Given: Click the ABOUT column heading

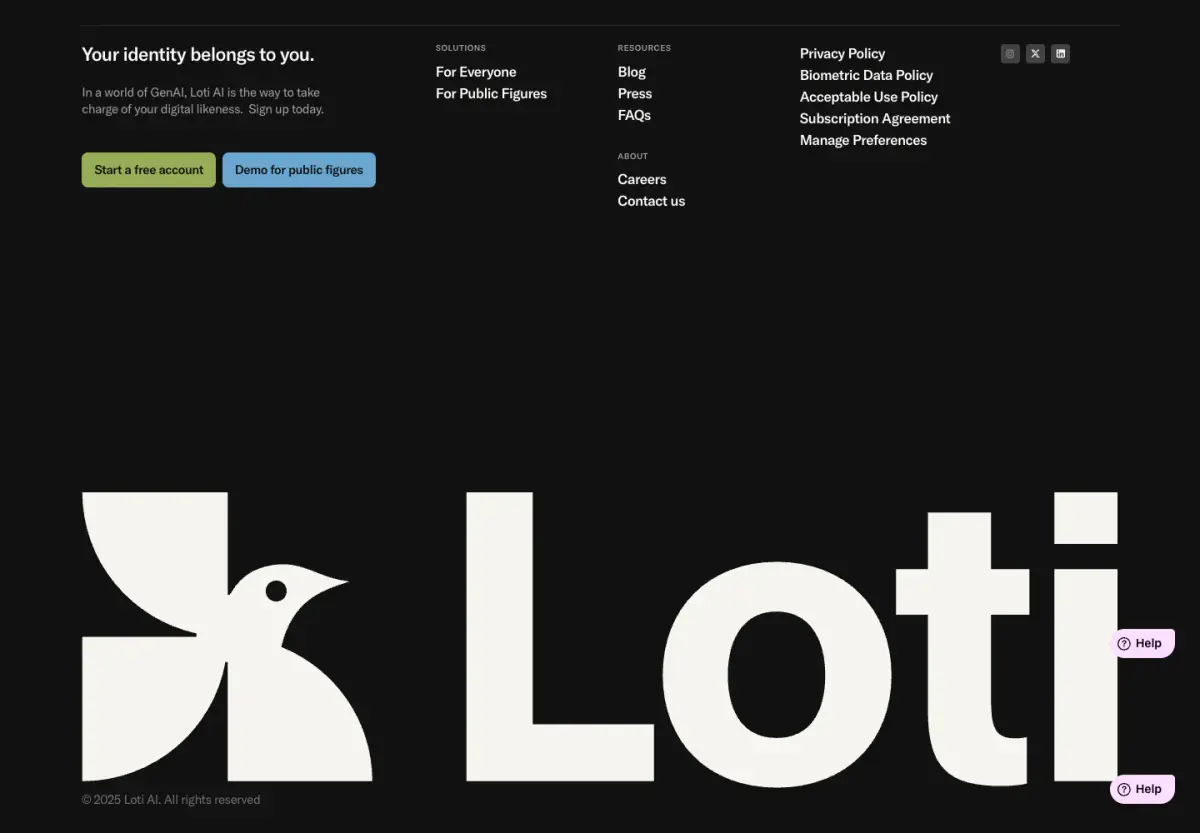Looking at the screenshot, I should click(x=633, y=156).
